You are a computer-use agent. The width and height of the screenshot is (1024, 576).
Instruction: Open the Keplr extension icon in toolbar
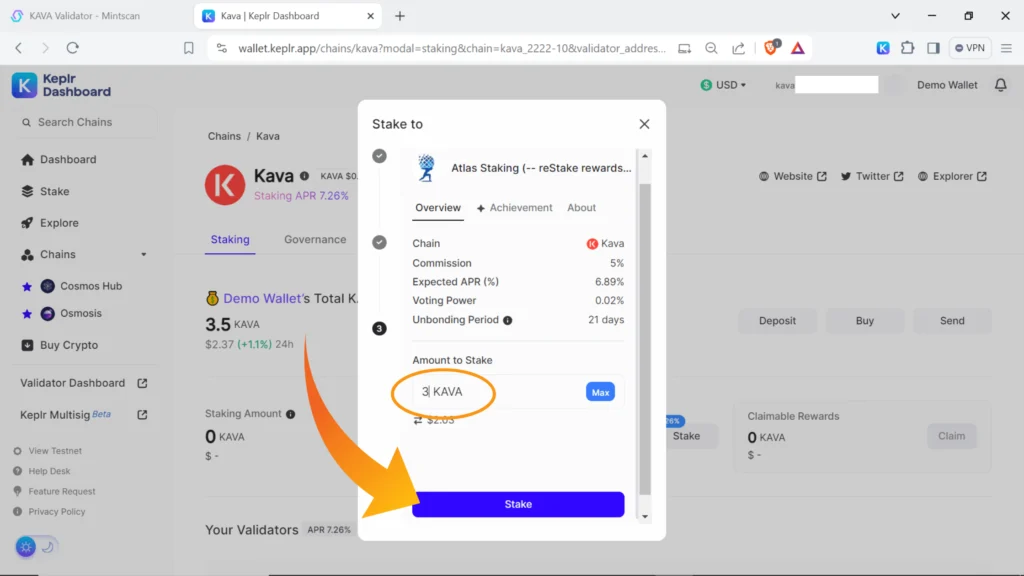[x=883, y=47]
